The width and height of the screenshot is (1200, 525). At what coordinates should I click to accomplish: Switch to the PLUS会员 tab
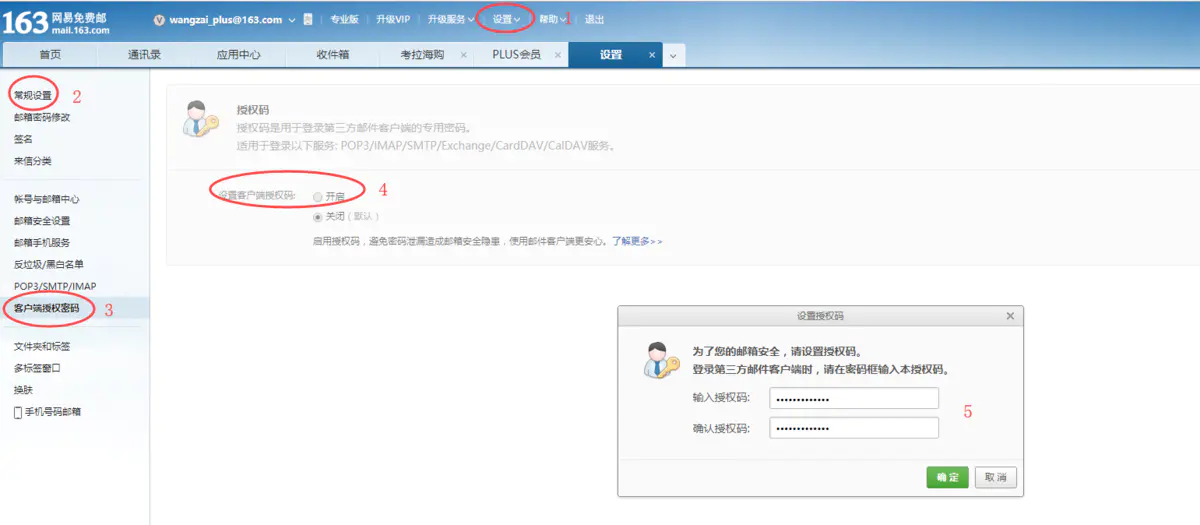click(516, 55)
